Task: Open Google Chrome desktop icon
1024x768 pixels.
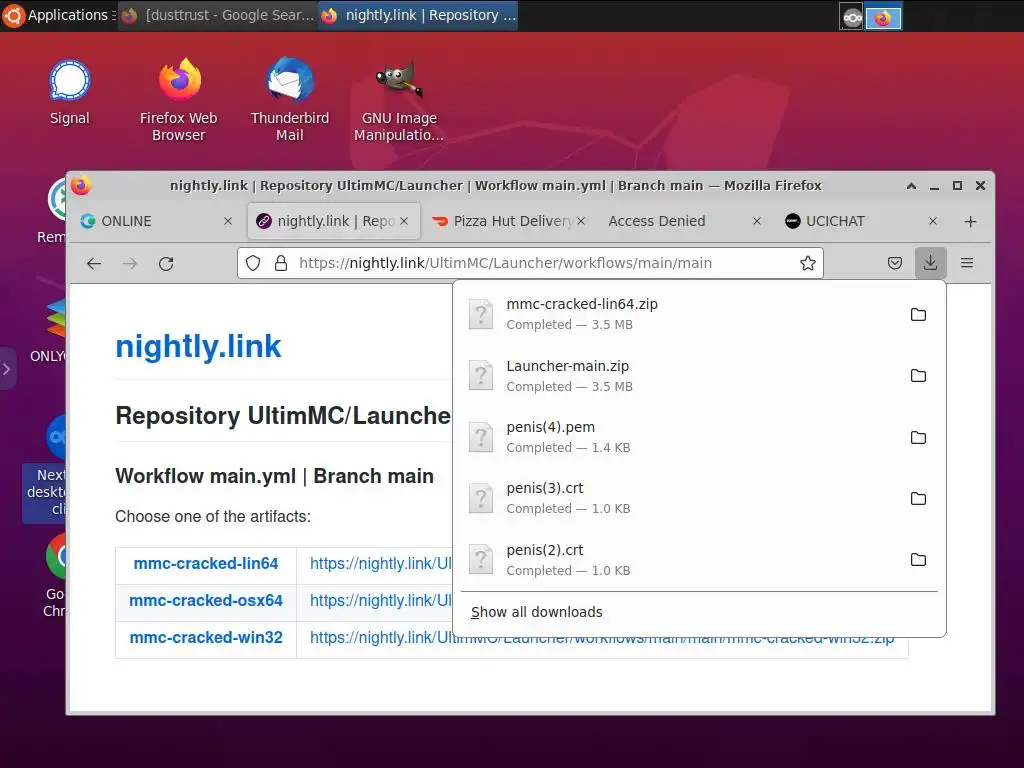Action: point(55,575)
